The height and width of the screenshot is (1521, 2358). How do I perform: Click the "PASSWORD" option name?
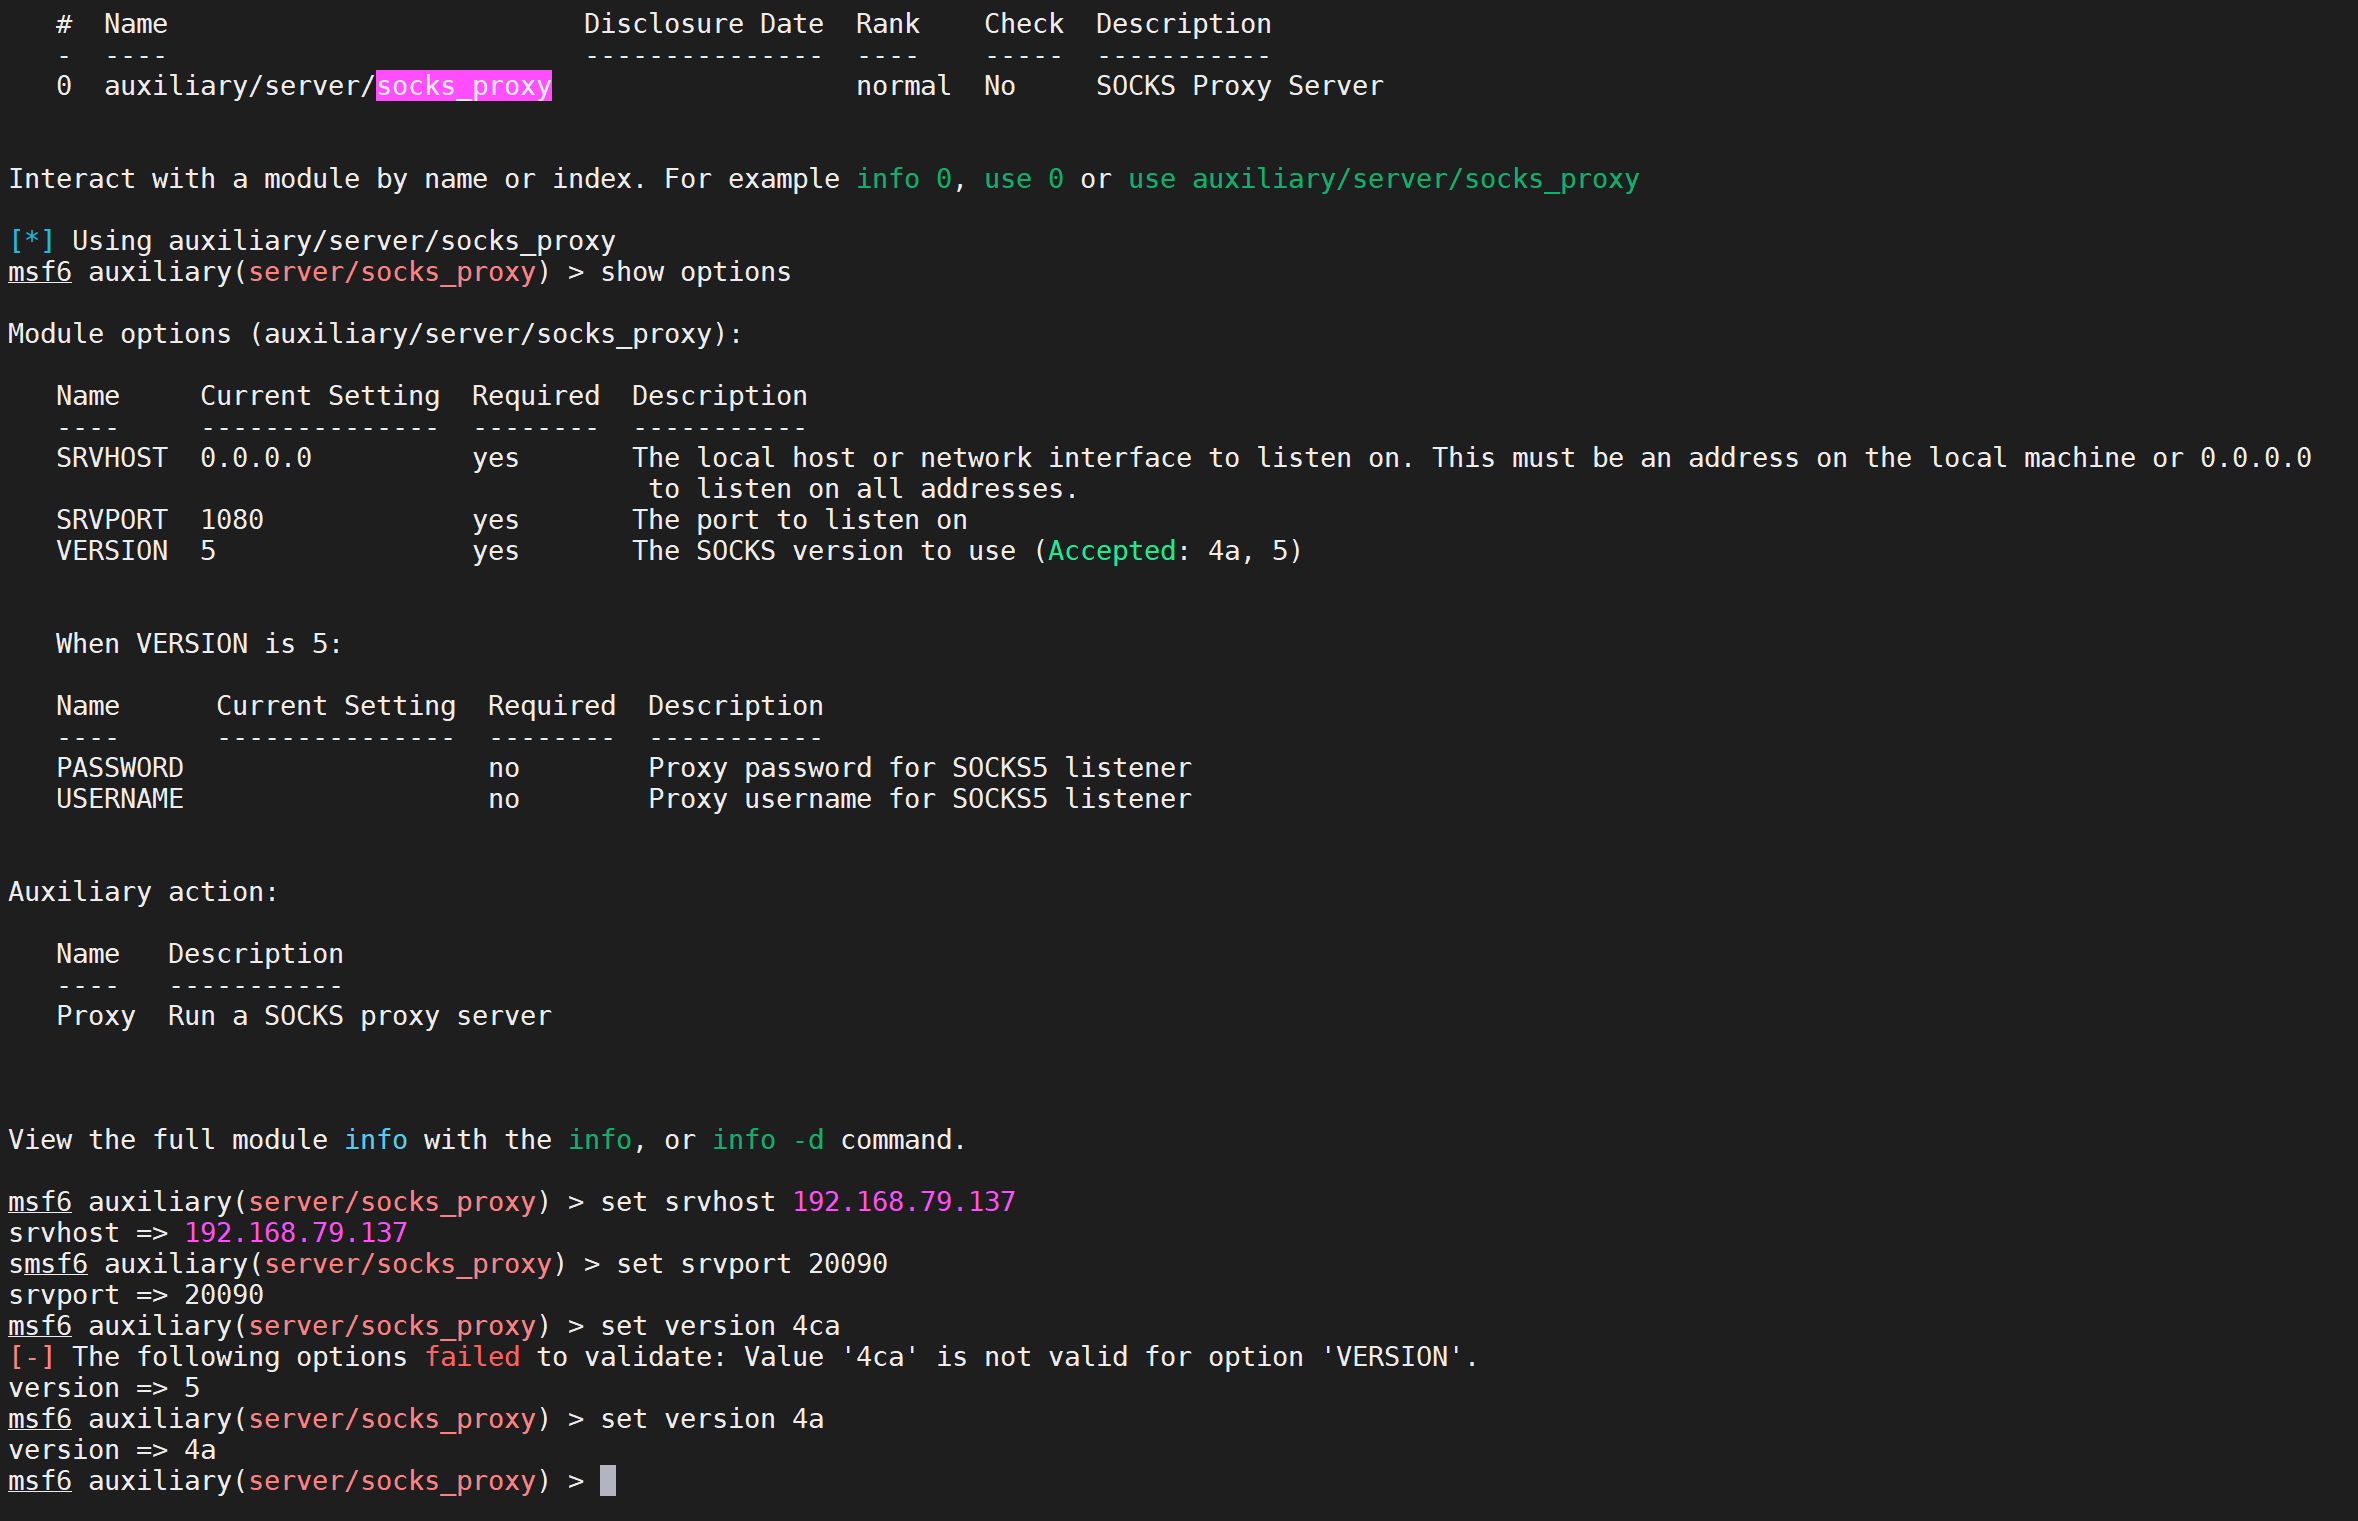(x=120, y=768)
